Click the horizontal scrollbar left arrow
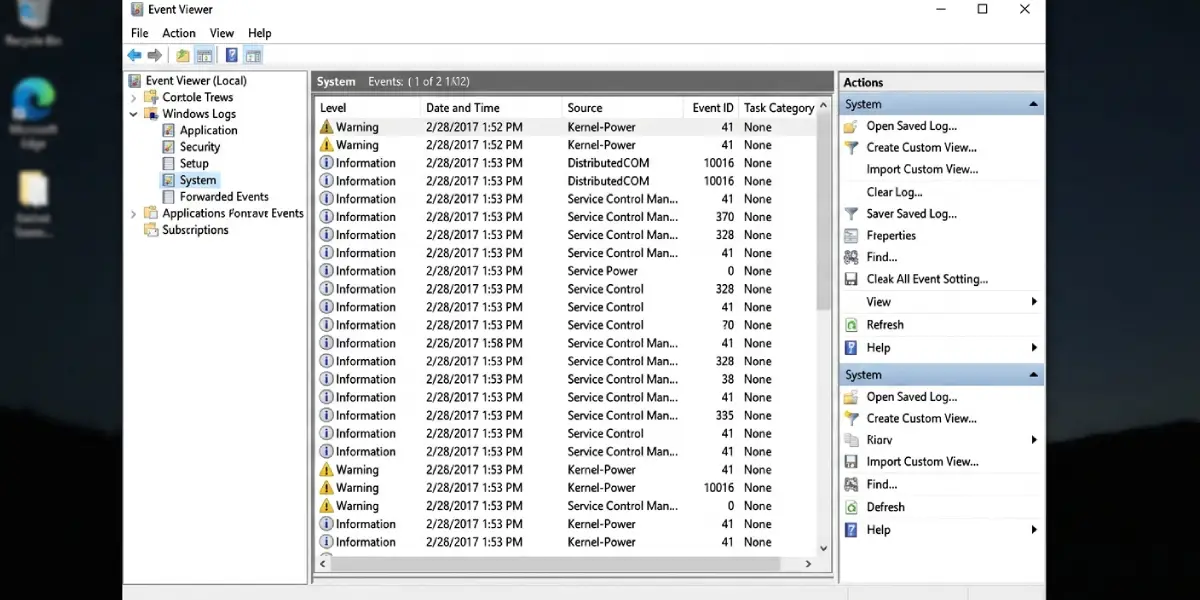 323,564
